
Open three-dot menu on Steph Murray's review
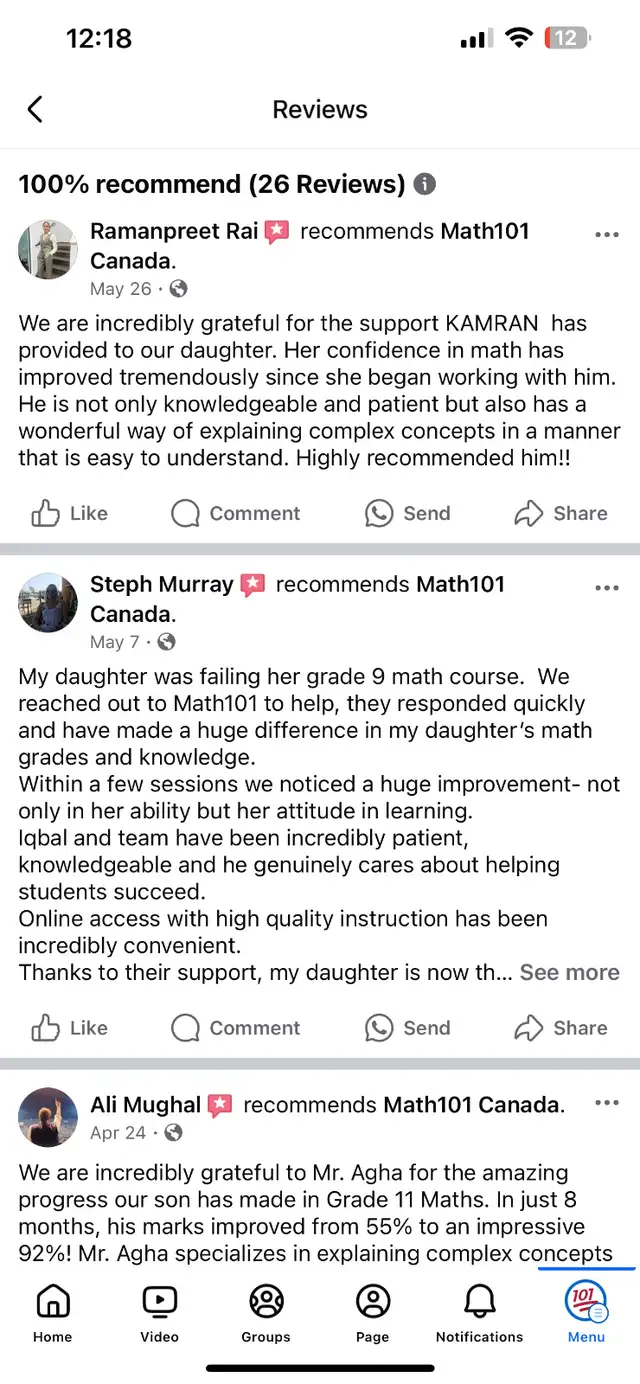pos(607,588)
